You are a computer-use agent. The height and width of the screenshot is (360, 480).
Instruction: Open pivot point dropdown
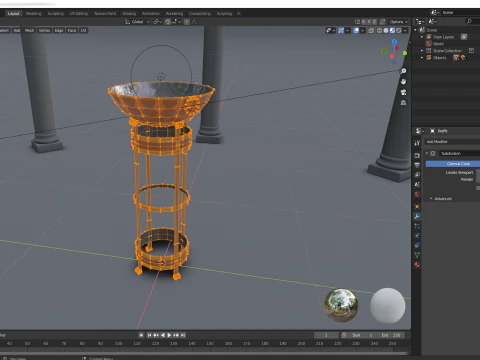157,22
